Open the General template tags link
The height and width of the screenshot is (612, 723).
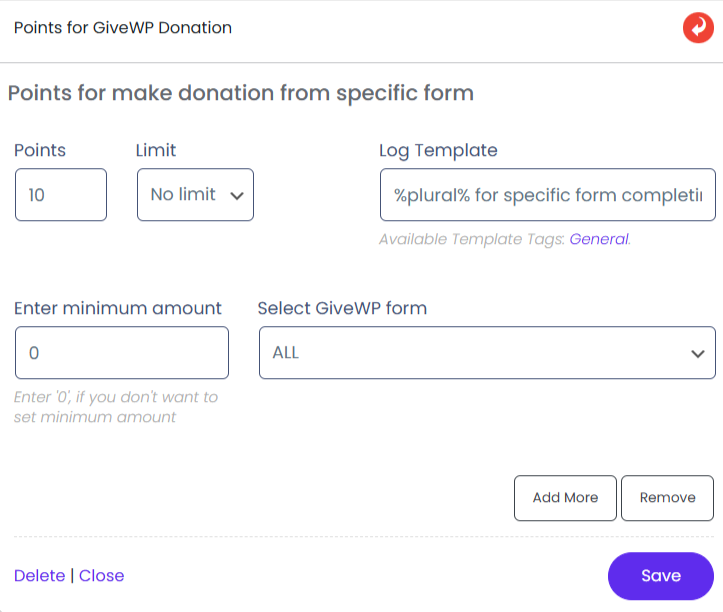pos(599,239)
